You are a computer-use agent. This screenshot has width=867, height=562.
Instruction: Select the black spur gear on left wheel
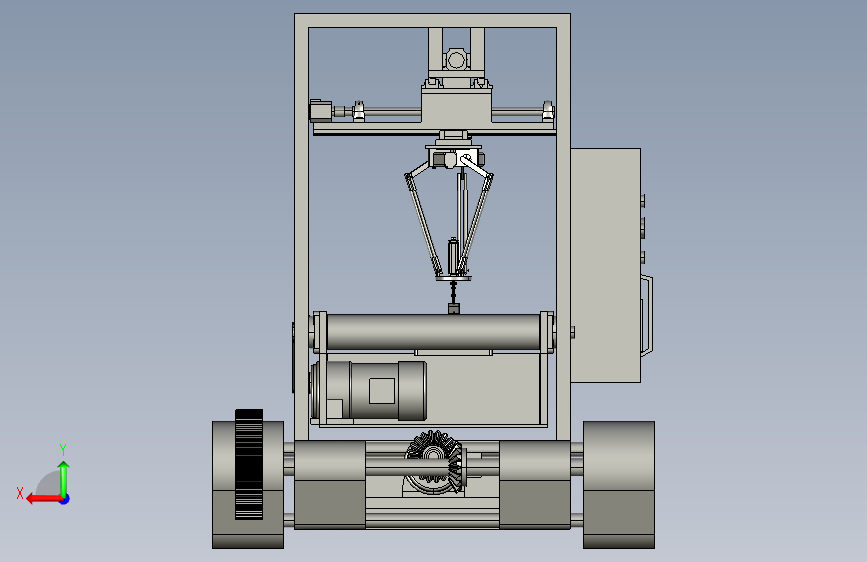(x=249, y=465)
